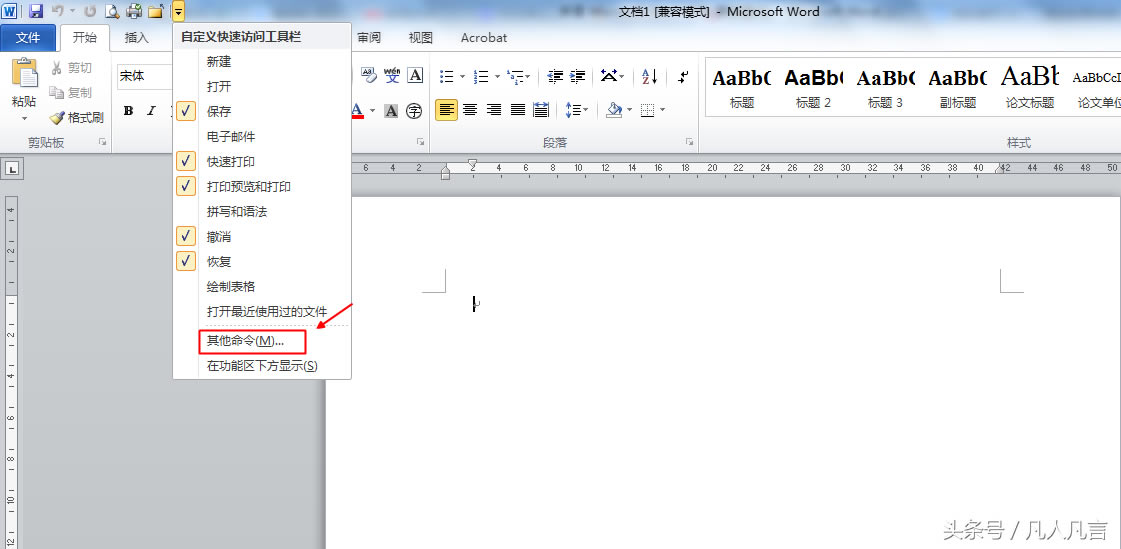Viewport: 1121px width, 549px height.
Task: Click the Print Preview magnifier icon
Action: [112, 11]
